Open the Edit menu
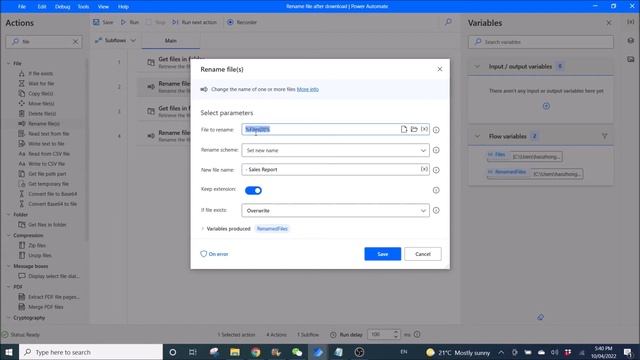The height and width of the screenshot is (360, 640). coord(42,7)
